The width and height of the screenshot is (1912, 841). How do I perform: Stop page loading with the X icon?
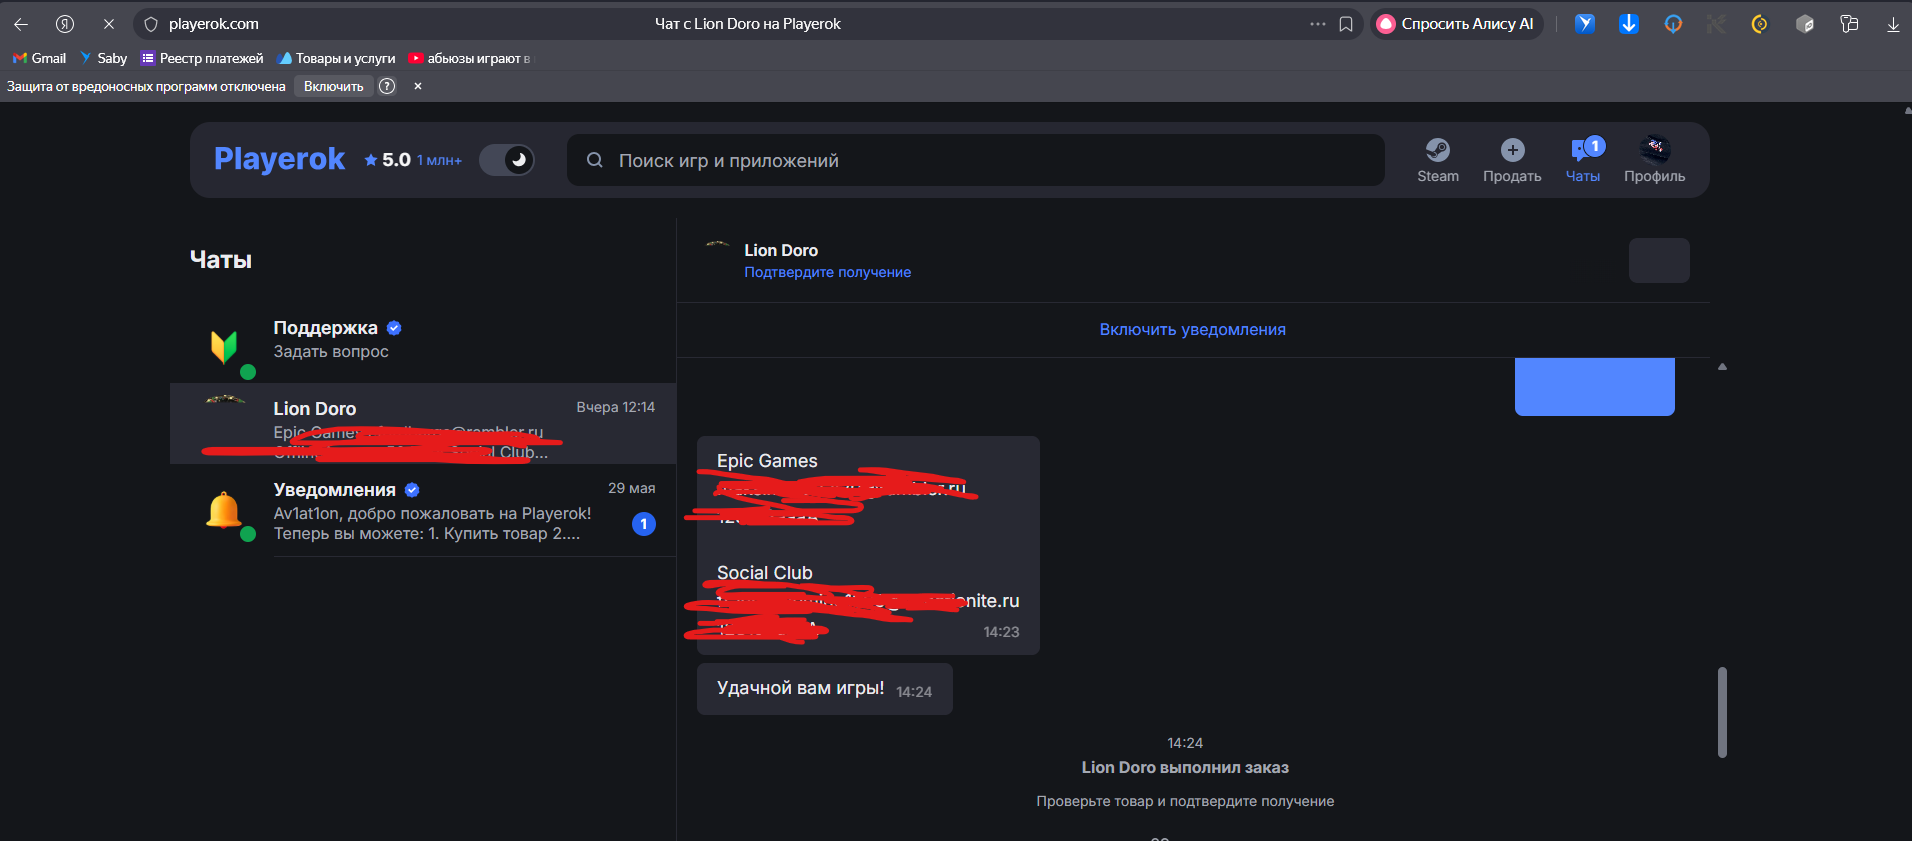tap(109, 24)
